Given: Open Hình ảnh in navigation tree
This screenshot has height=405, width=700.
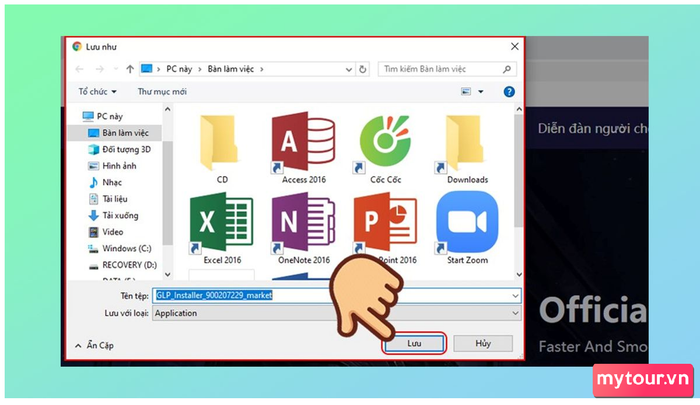Looking at the screenshot, I should (112, 166).
